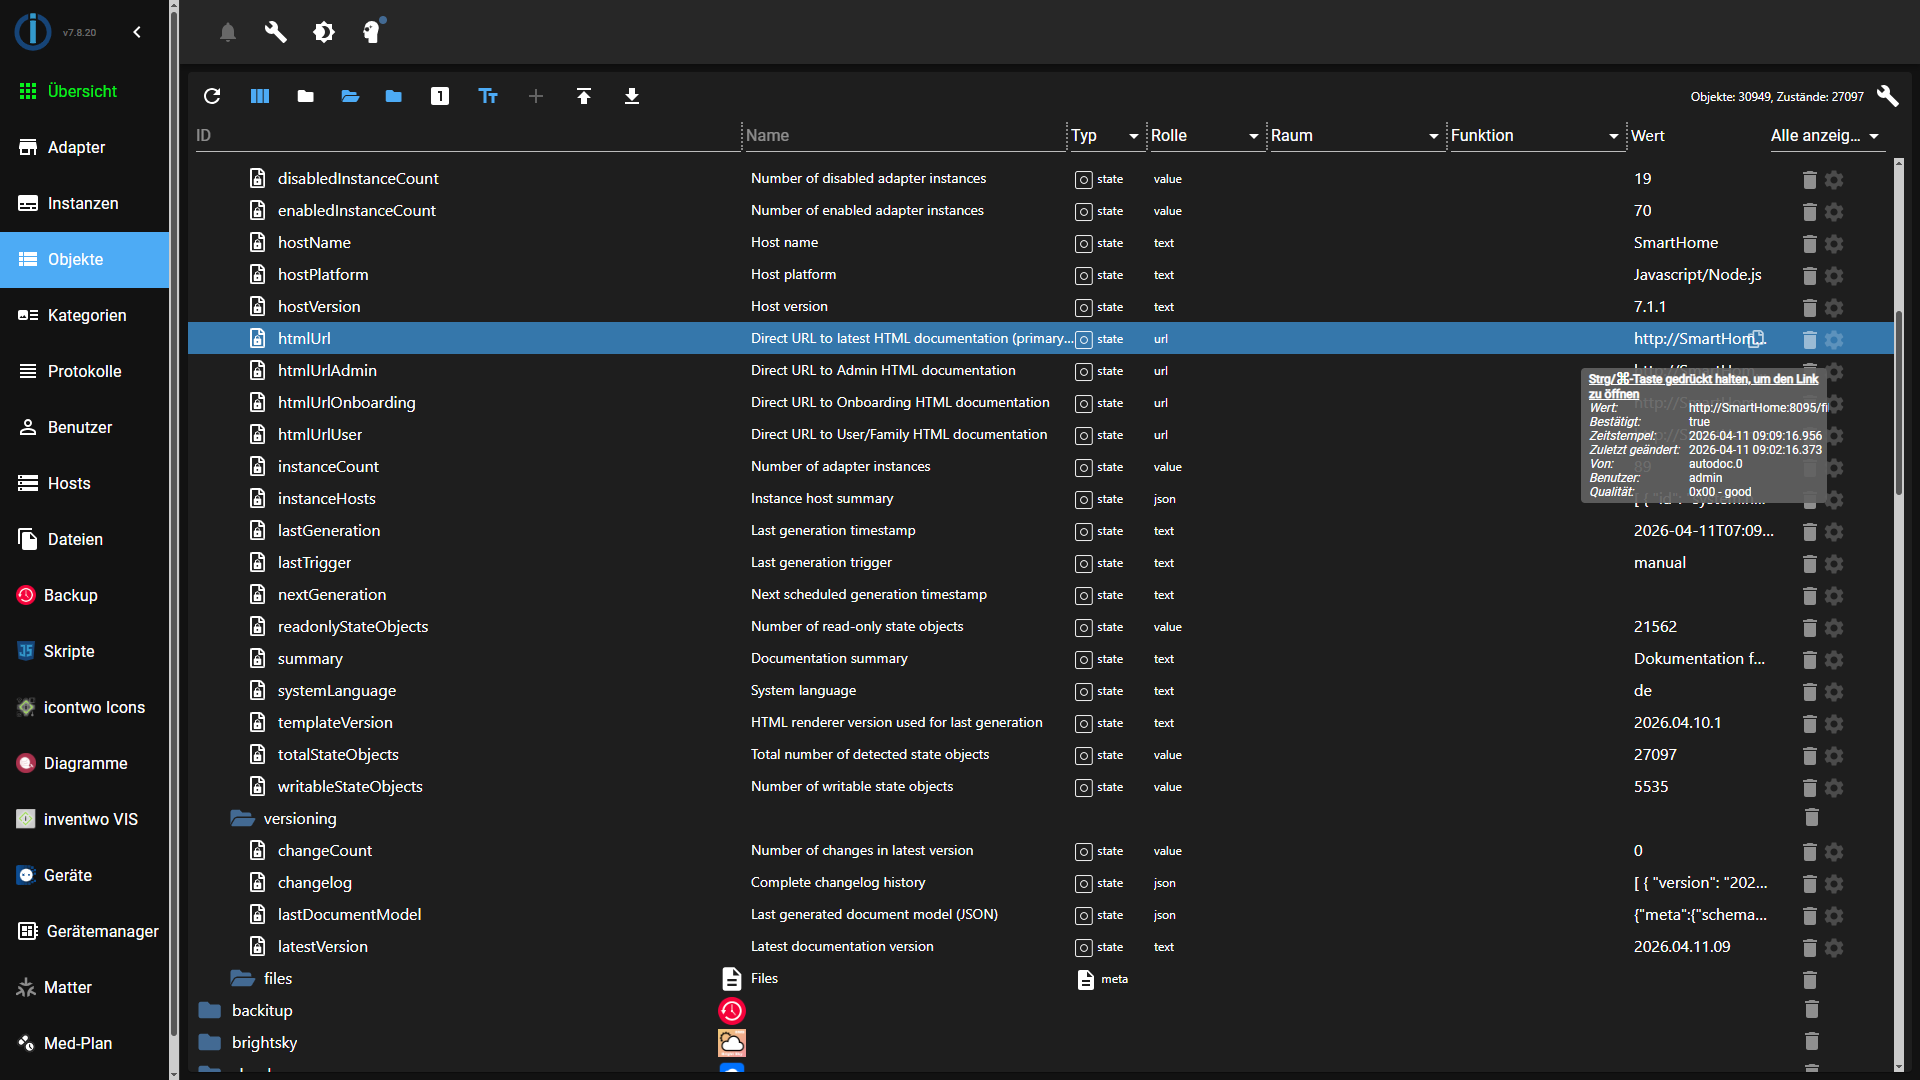This screenshot has width=1920, height=1080.
Task: Select Adapter in the sidebar
Action: coord(77,147)
